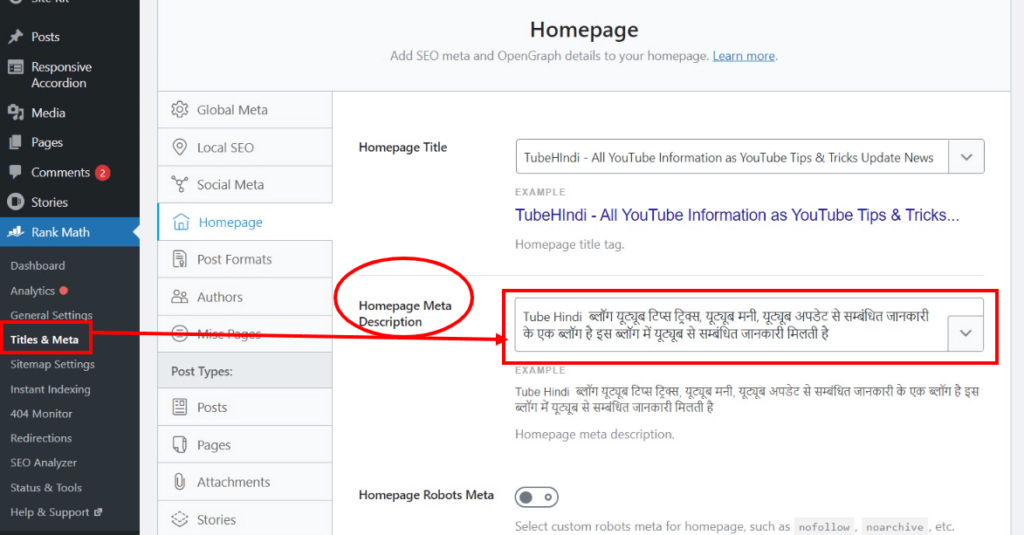Viewport: 1024px width, 535px height.
Task: Toggle the Homepage Robots Meta switch
Action: click(536, 497)
